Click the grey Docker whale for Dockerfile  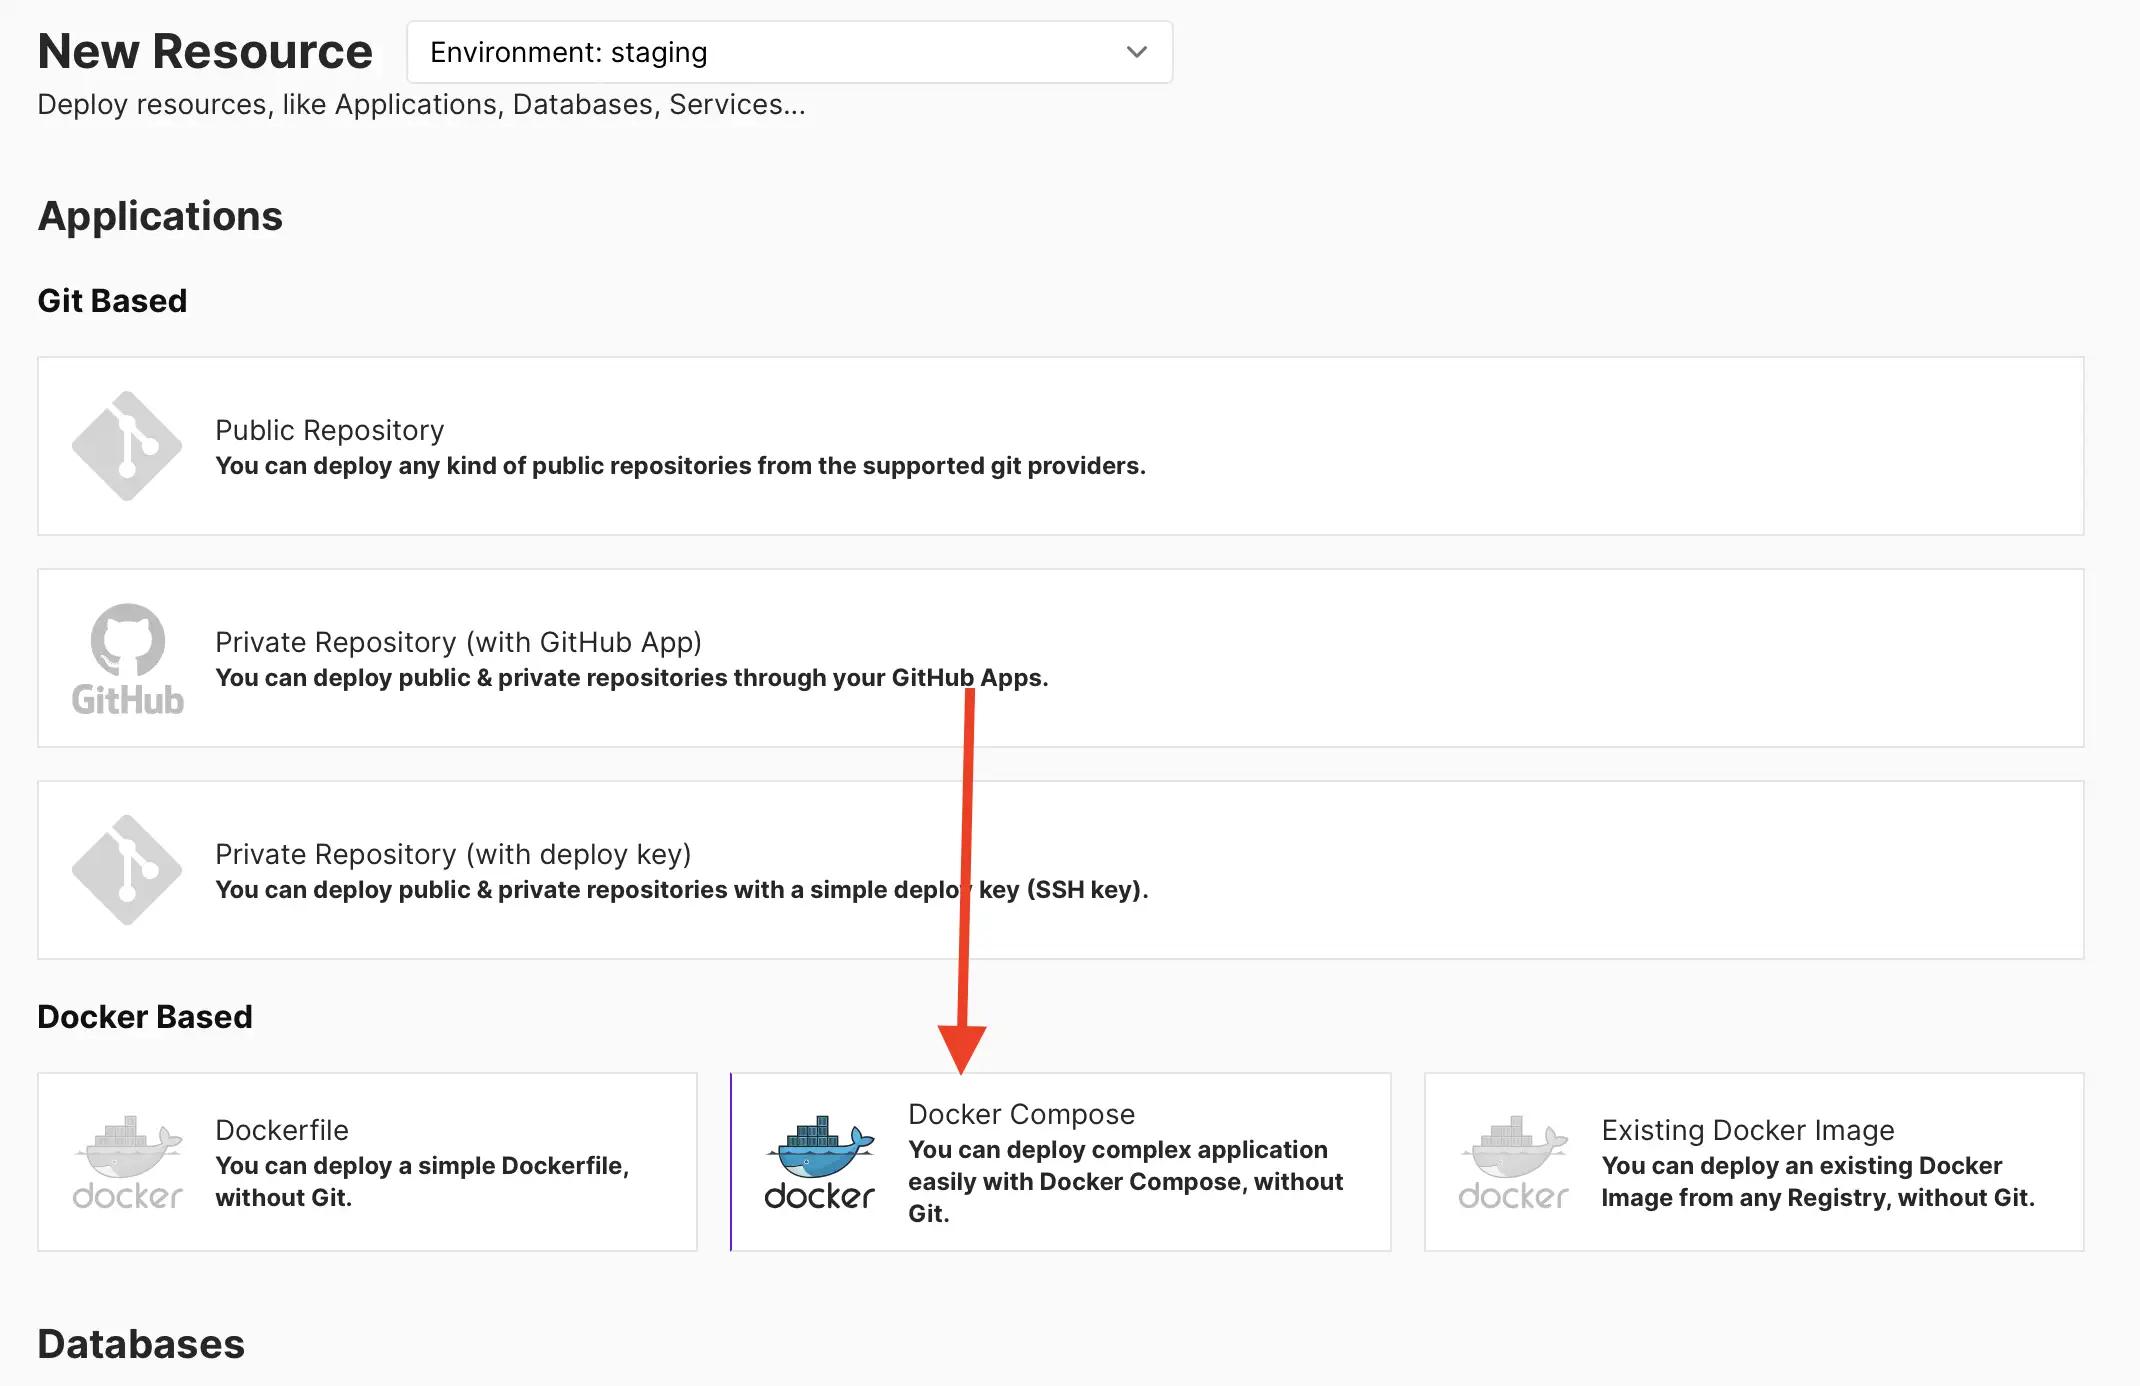(127, 1162)
